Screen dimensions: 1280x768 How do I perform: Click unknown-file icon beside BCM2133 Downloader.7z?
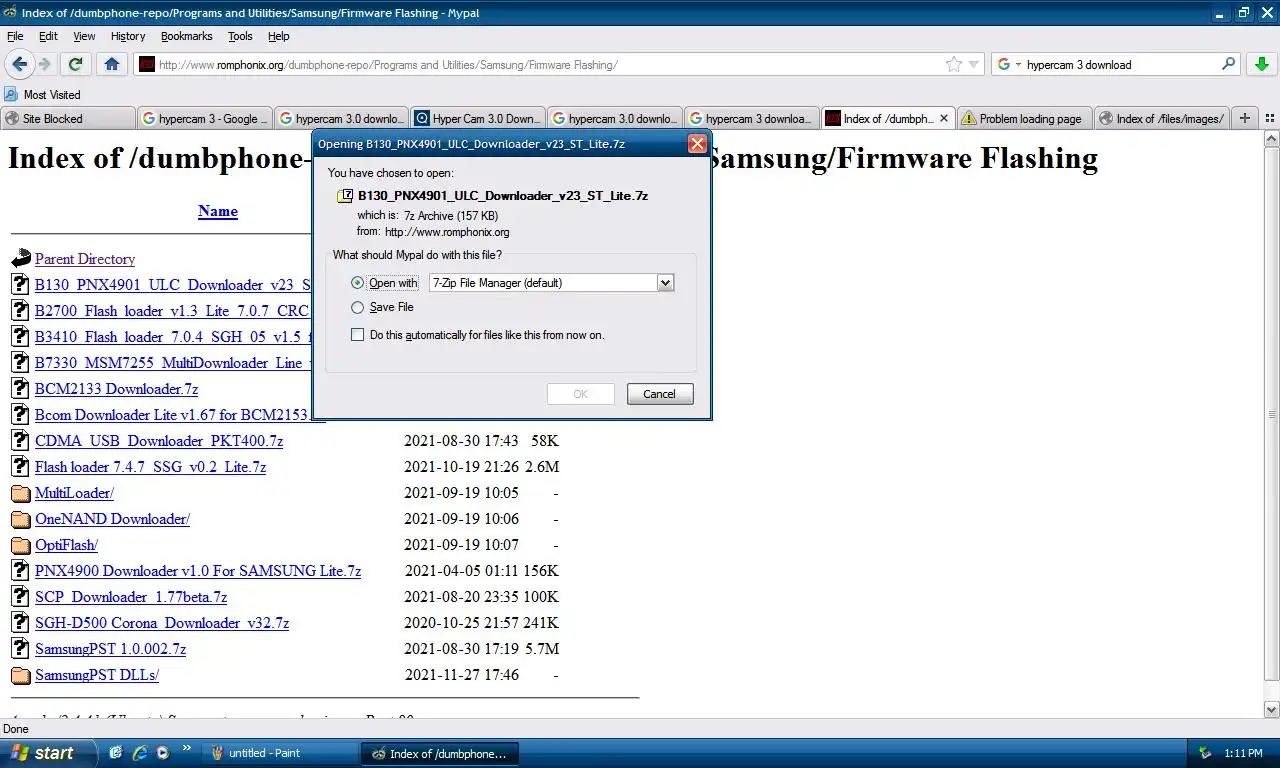point(20,389)
